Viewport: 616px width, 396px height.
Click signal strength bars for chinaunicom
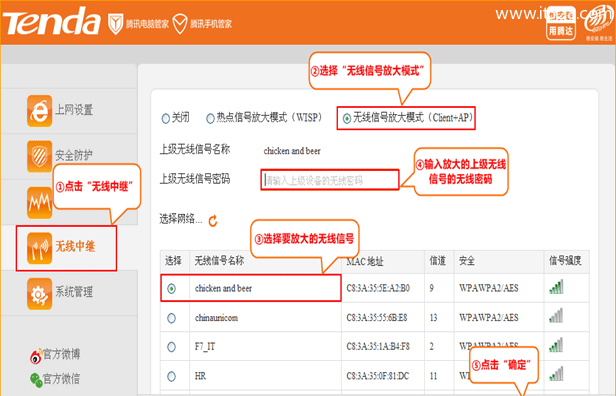(556, 316)
